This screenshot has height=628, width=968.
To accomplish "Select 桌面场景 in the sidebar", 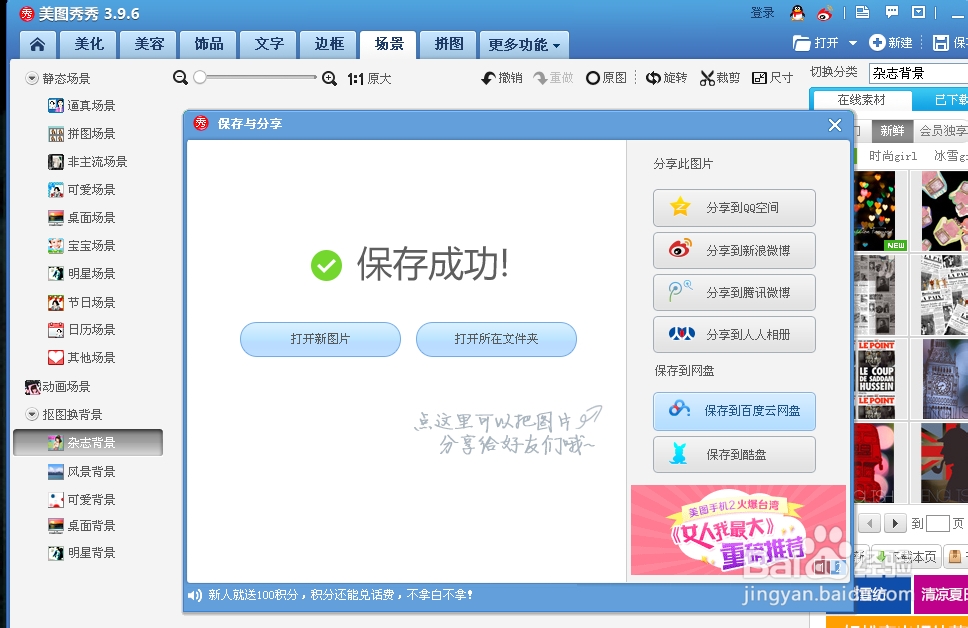I will point(81,217).
